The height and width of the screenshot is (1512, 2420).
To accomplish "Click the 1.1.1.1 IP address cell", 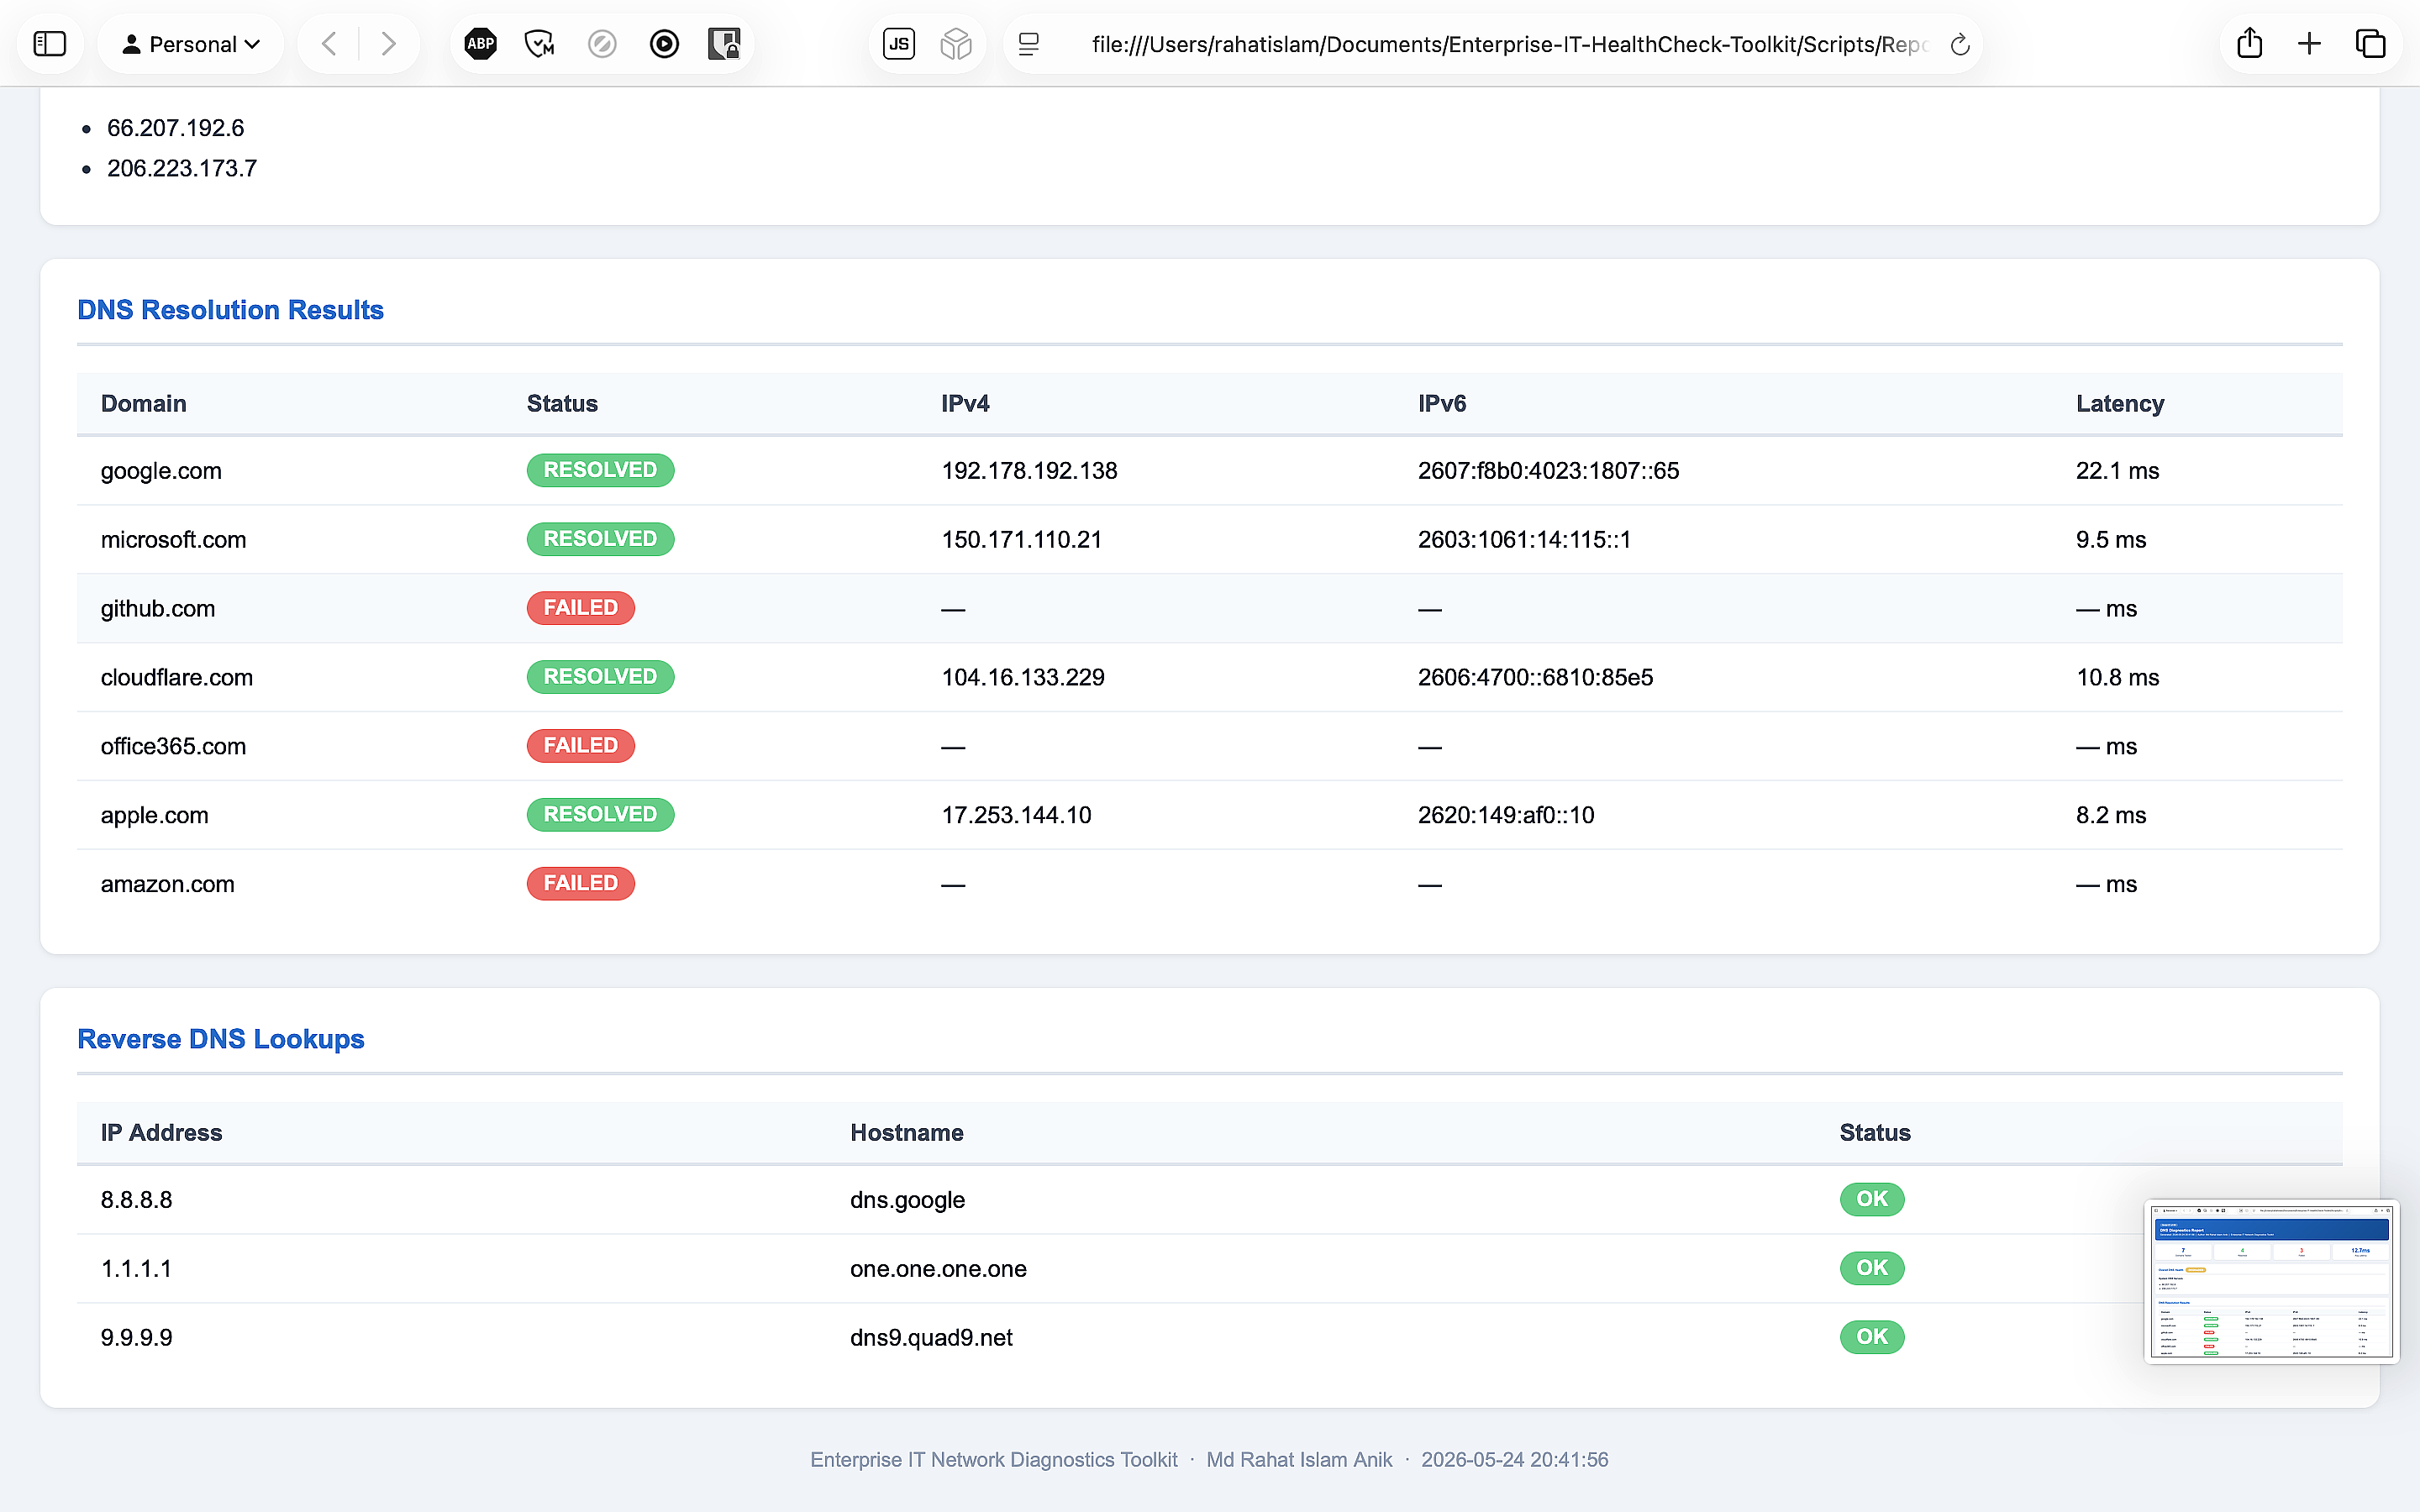I will (x=136, y=1269).
